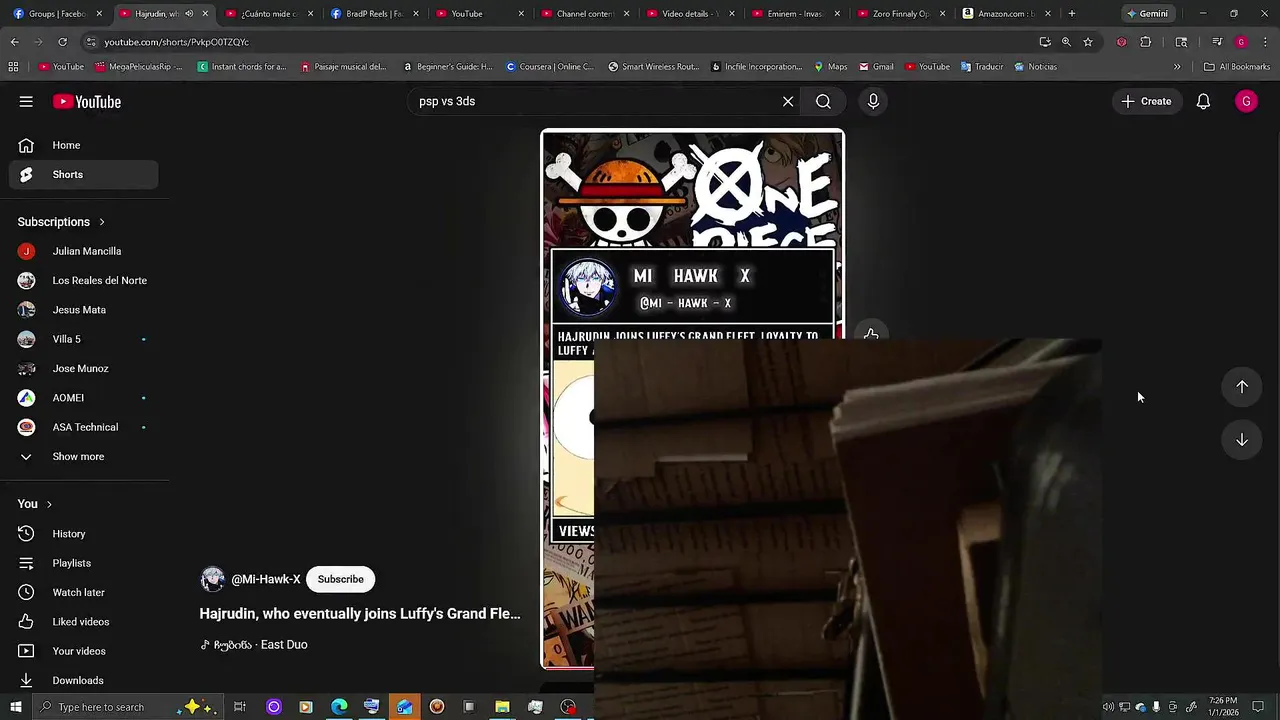Open the account avatar menu
The width and height of the screenshot is (1280, 720).
click(1246, 101)
